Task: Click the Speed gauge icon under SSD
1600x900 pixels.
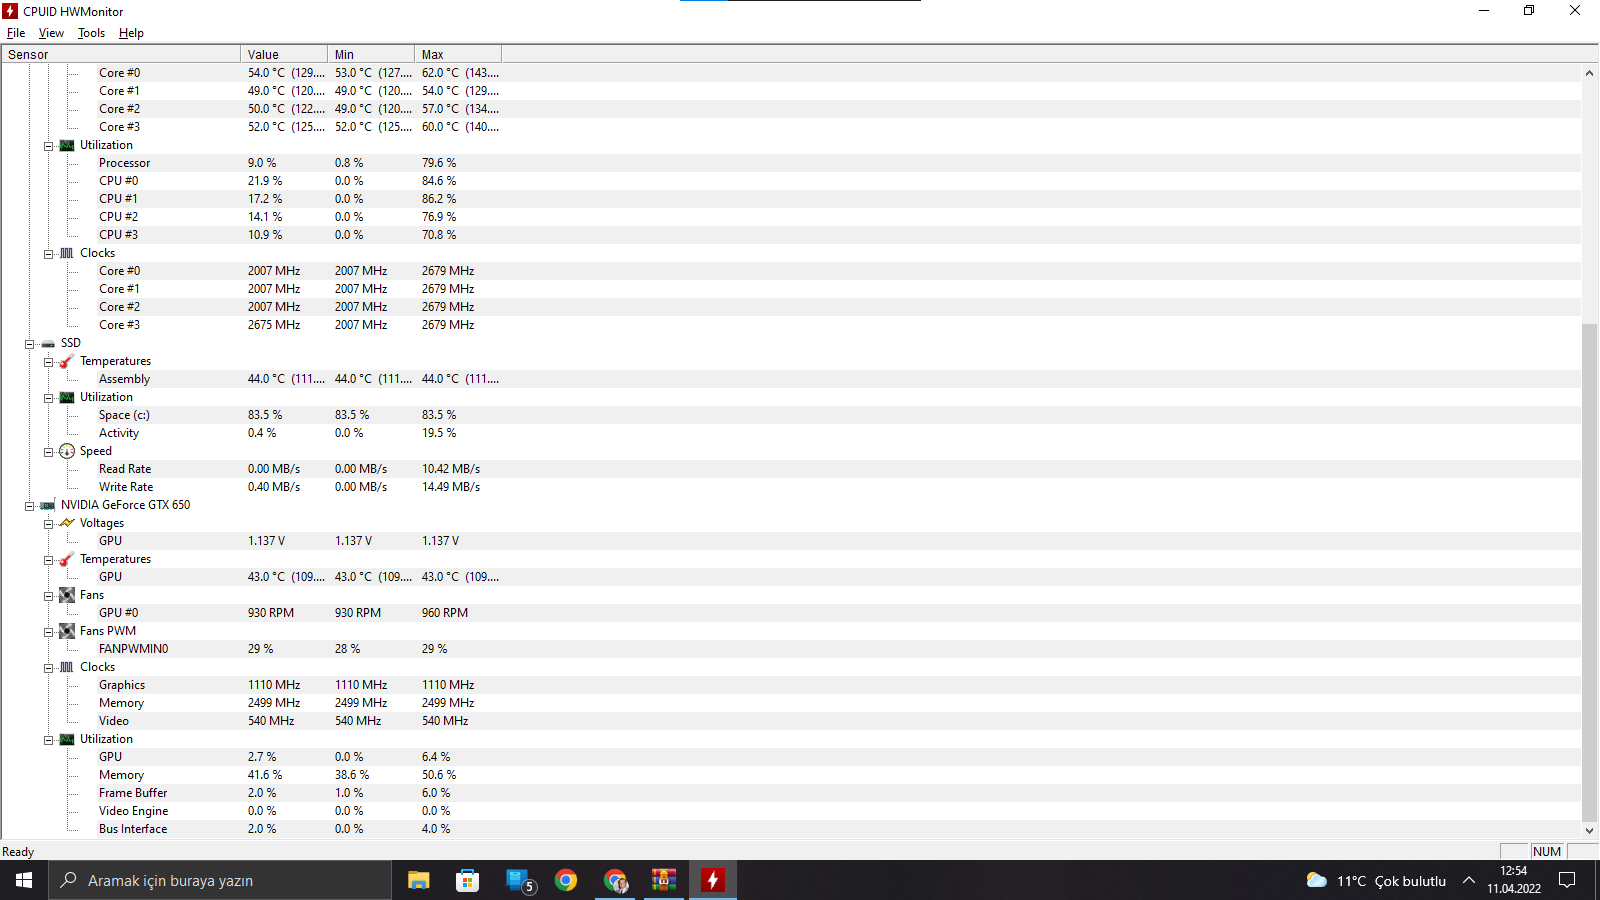Action: point(67,451)
